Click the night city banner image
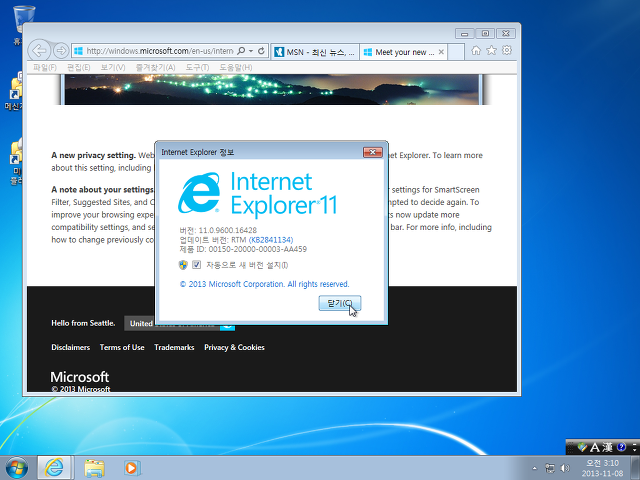Viewport: 640px width, 480px height. click(271, 89)
